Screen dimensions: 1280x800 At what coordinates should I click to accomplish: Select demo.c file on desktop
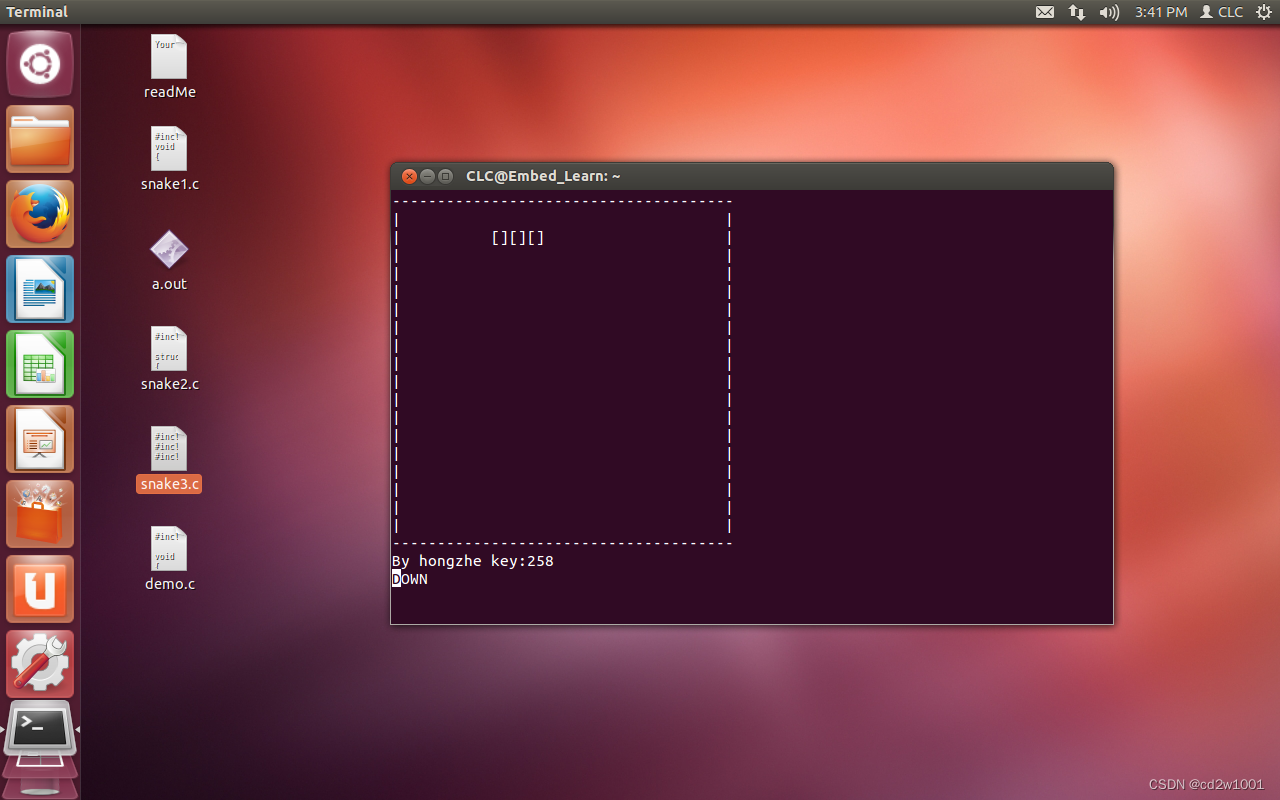169,559
